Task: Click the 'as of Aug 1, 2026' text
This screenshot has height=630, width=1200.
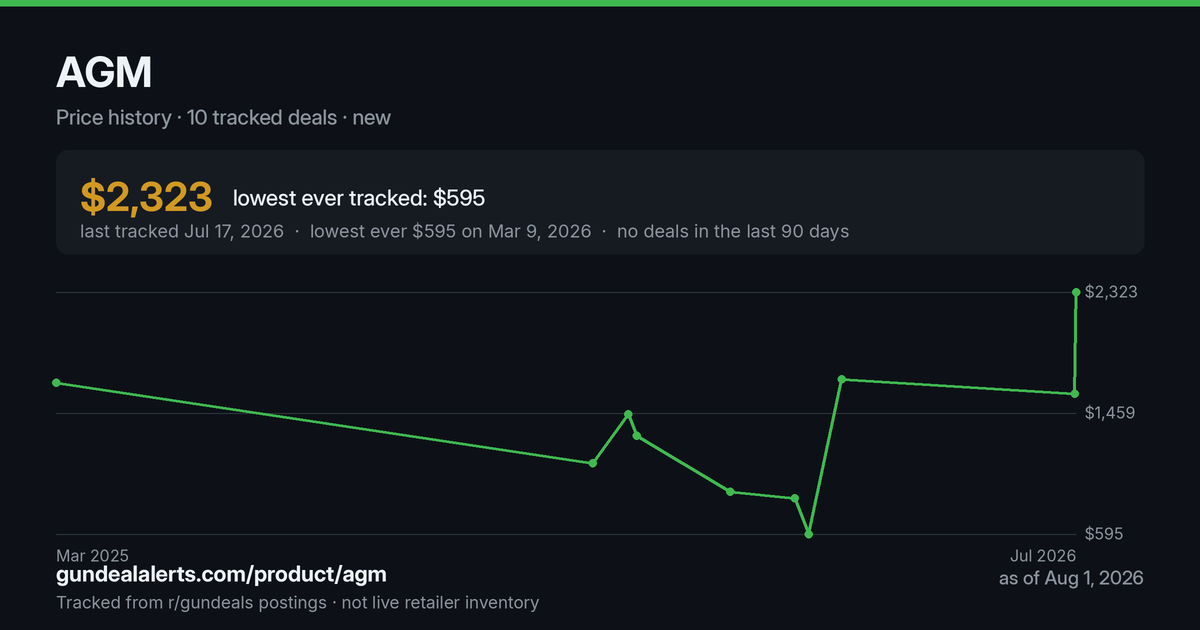Action: pyautogui.click(x=1071, y=578)
